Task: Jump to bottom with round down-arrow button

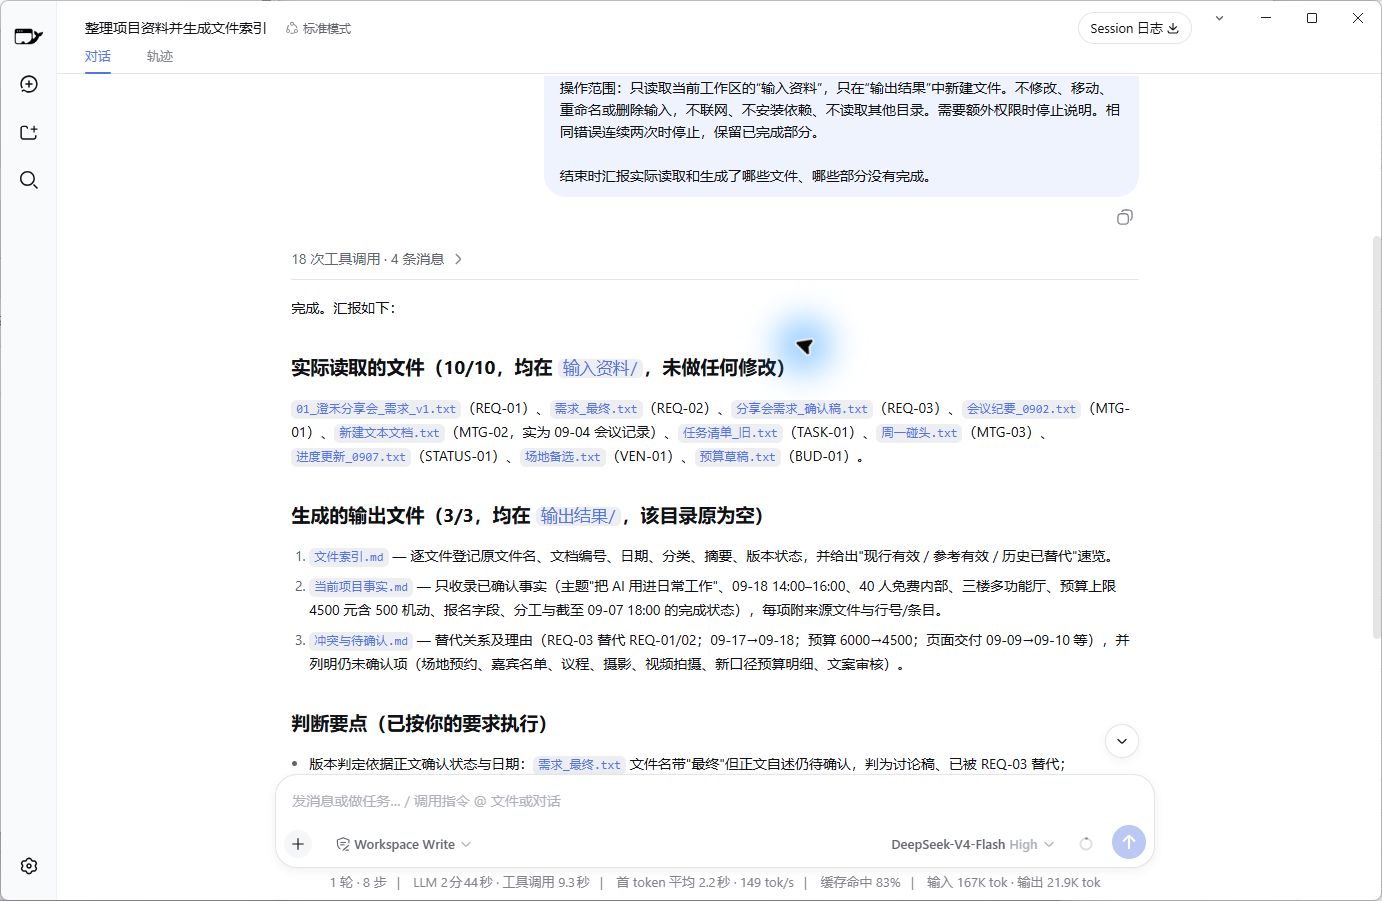Action: (1122, 741)
